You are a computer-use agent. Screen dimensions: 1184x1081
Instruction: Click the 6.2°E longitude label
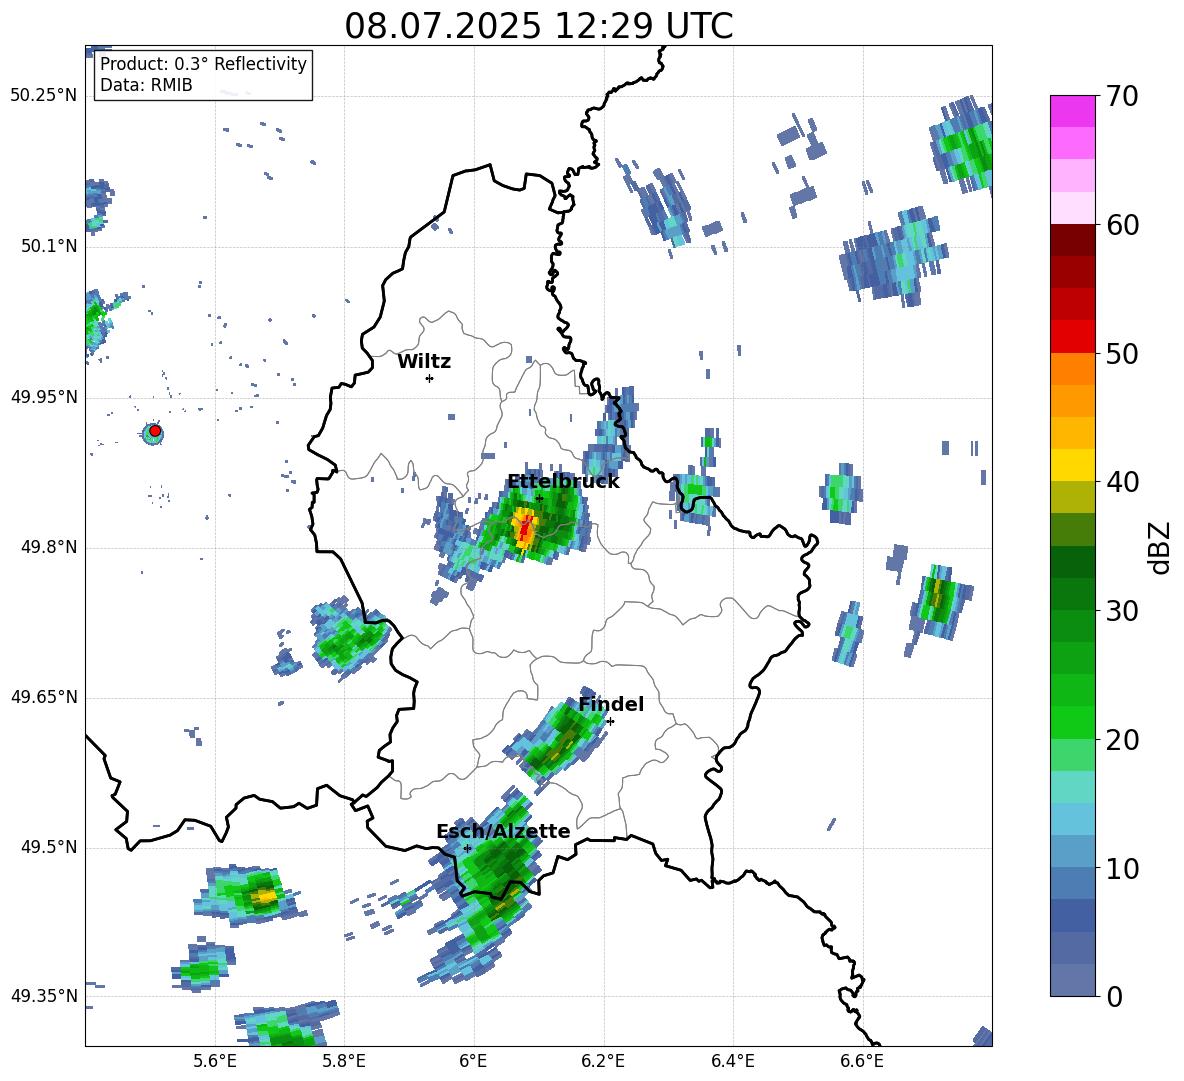pyautogui.click(x=603, y=1062)
